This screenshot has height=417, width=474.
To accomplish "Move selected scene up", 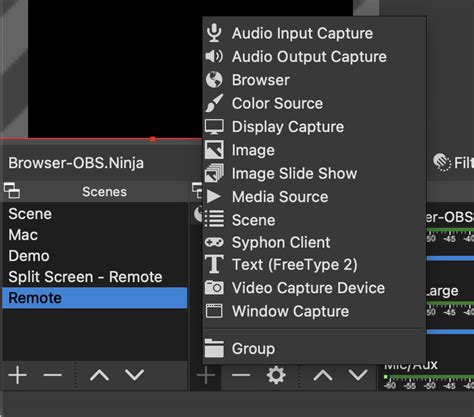I will click(99, 375).
